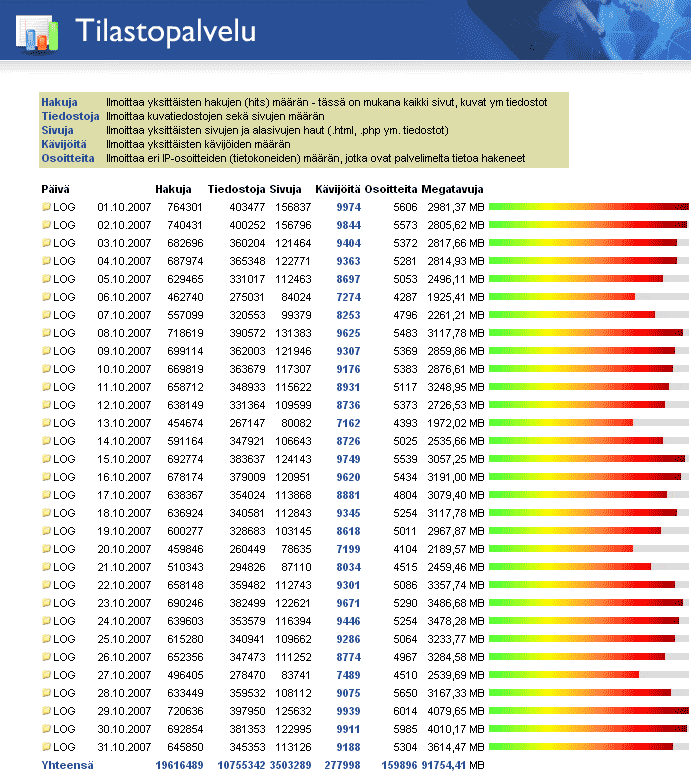Open the folder icon for 13.10.2007
Image resolution: width=691 pixels, height=779 pixels.
tap(47, 423)
